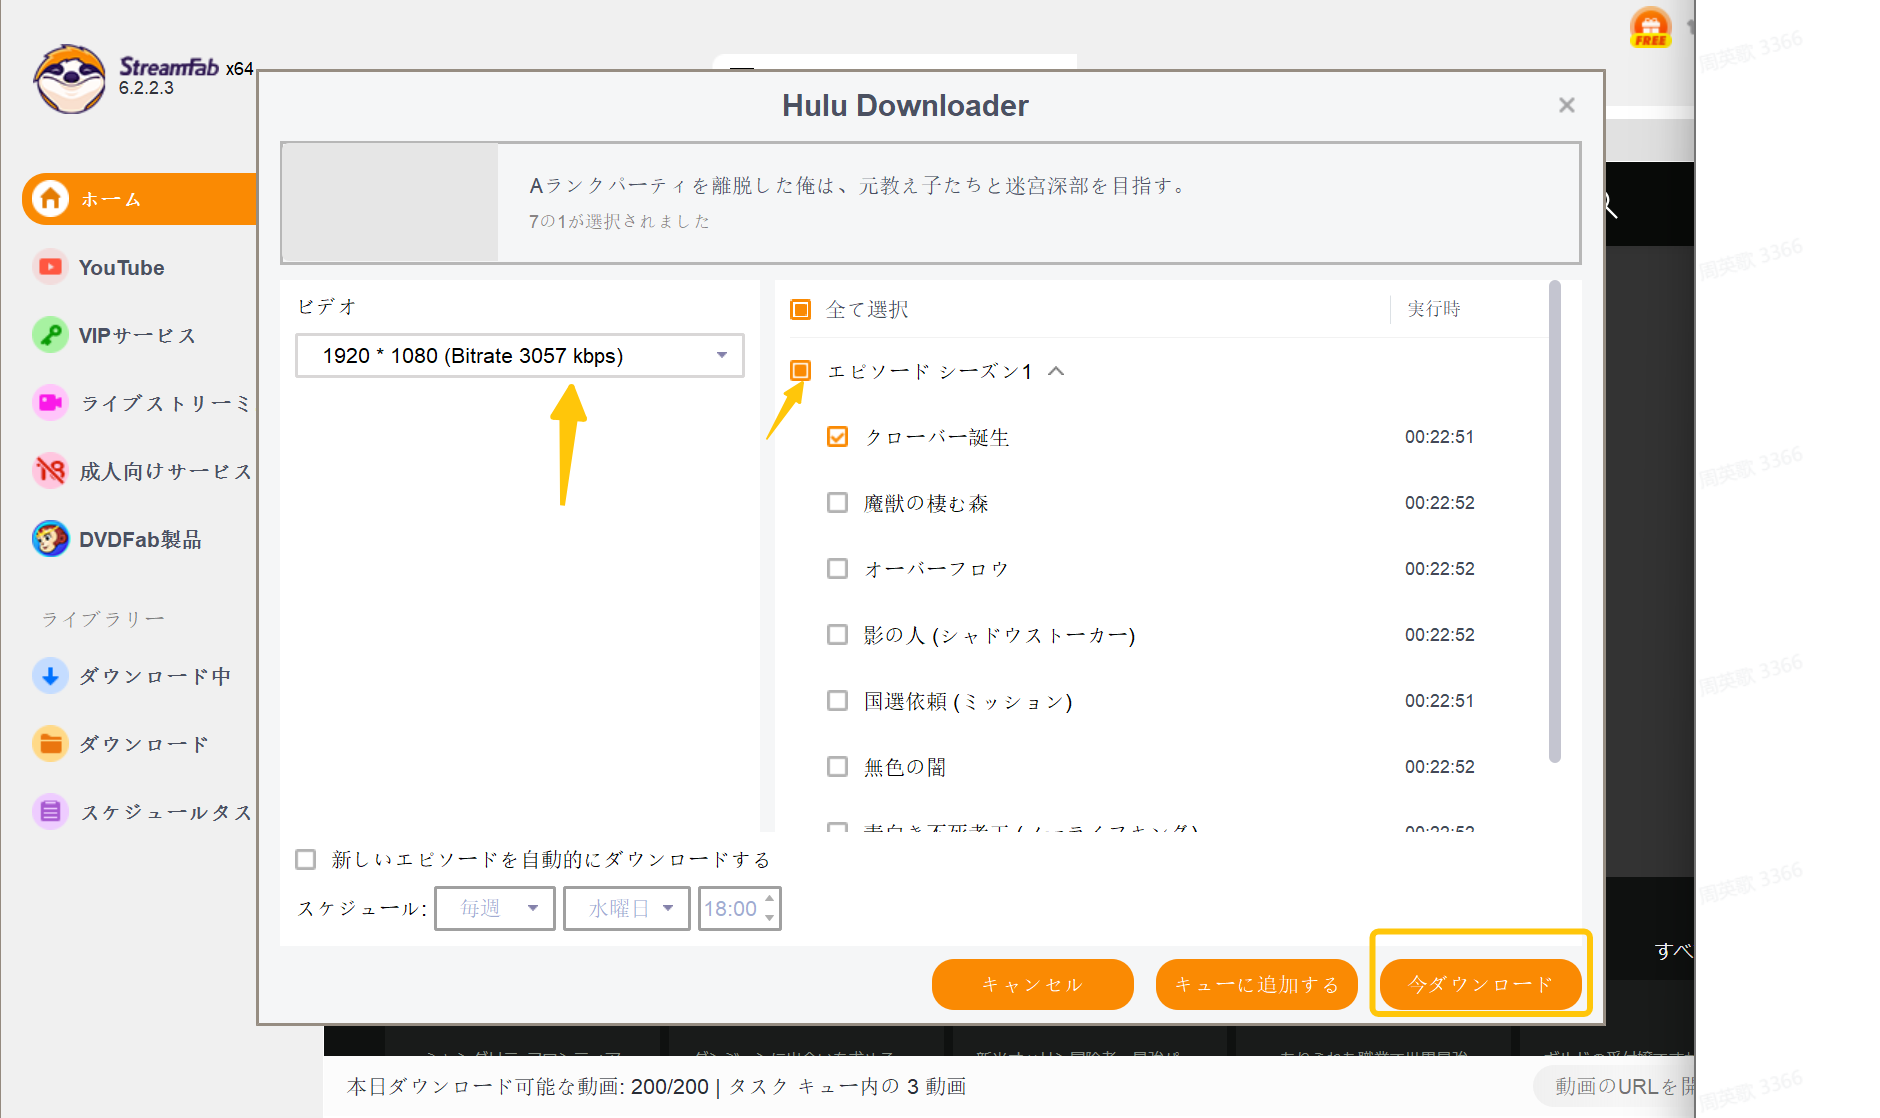This screenshot has height=1118, width=1880.
Task: Click the 魔獣の棲む森 episode title
Action: (926, 503)
